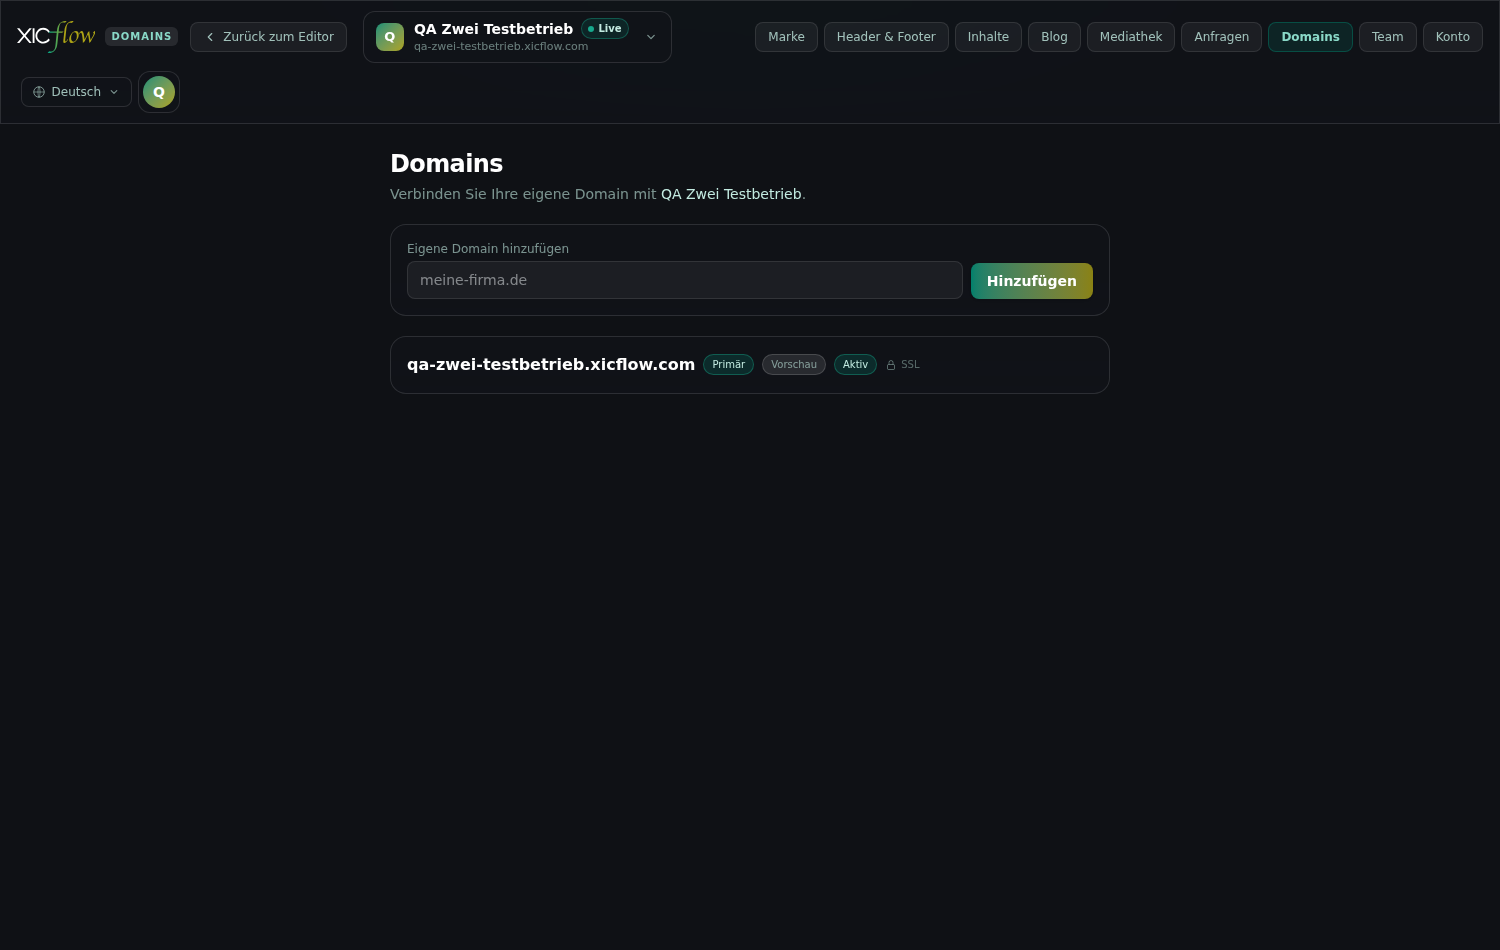Screen dimensions: 1500x950
Task: Go back via Zurück zum Editor
Action: tap(268, 37)
